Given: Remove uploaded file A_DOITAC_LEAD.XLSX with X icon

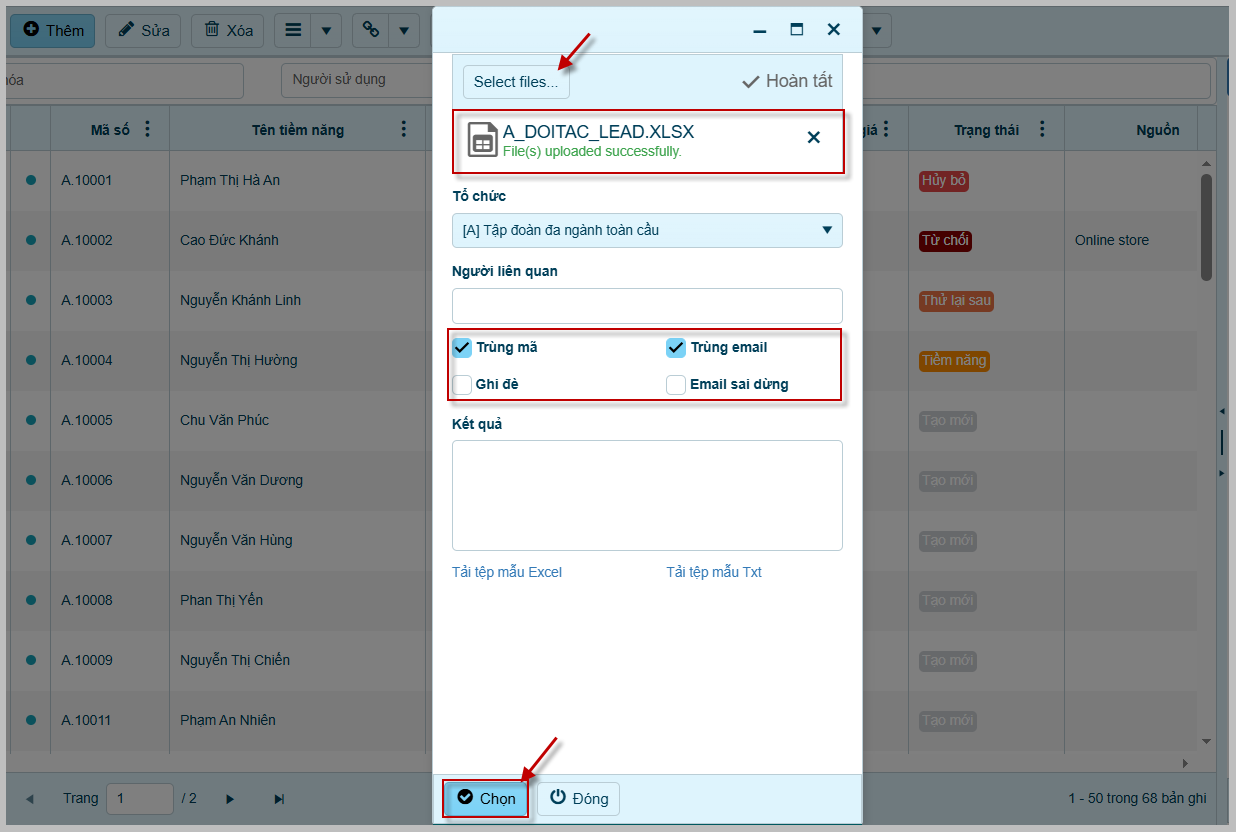Looking at the screenshot, I should (x=813, y=138).
